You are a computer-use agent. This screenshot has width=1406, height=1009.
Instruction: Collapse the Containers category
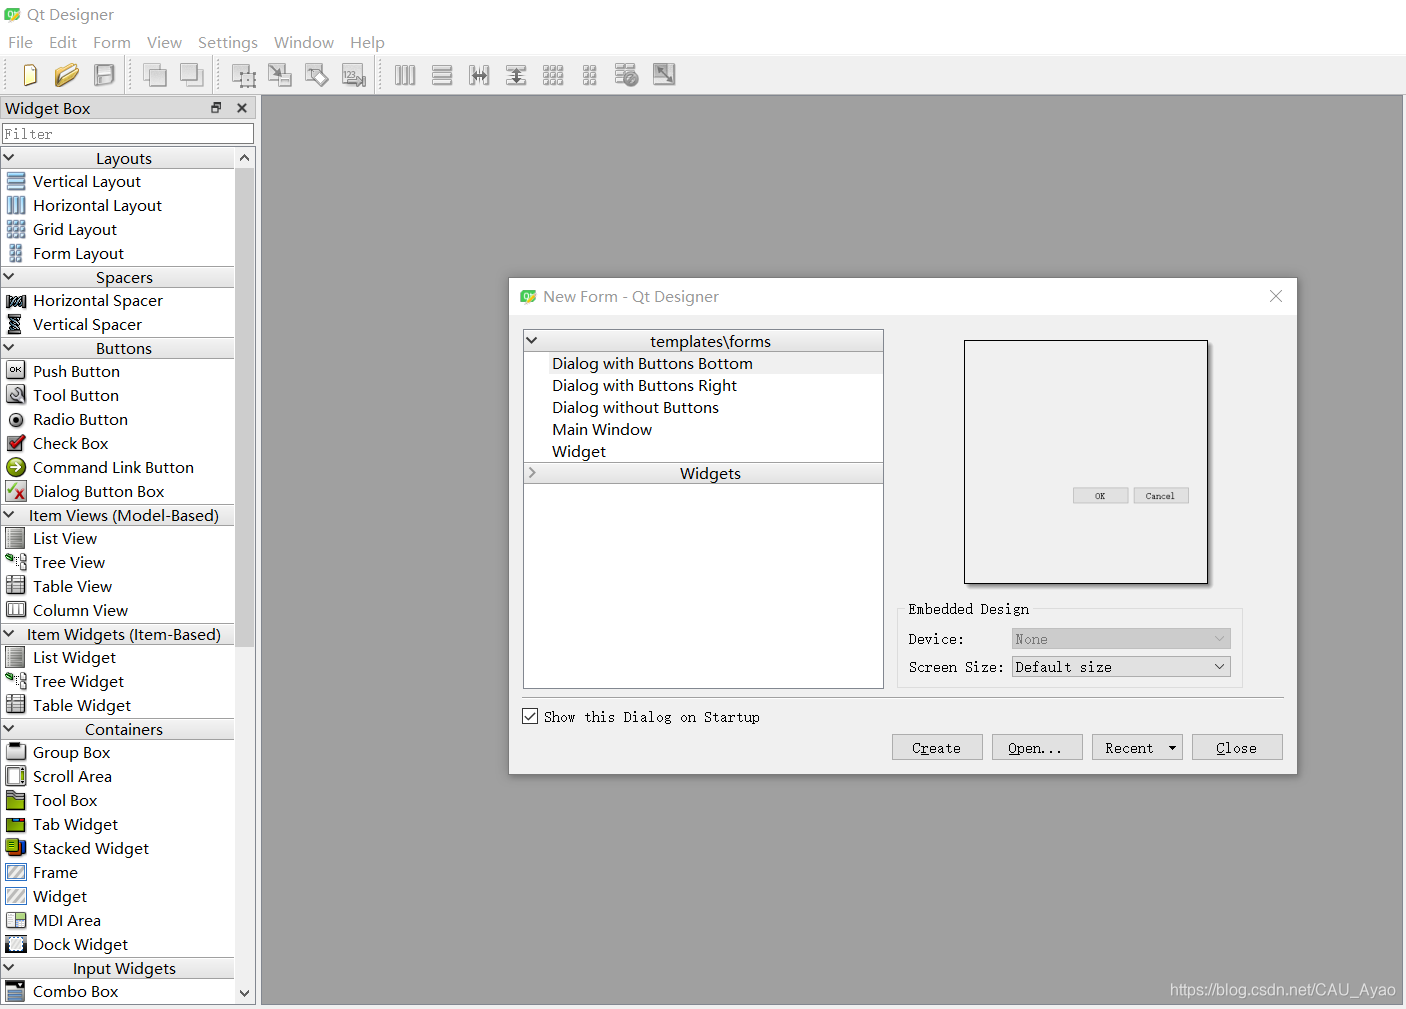click(9, 729)
